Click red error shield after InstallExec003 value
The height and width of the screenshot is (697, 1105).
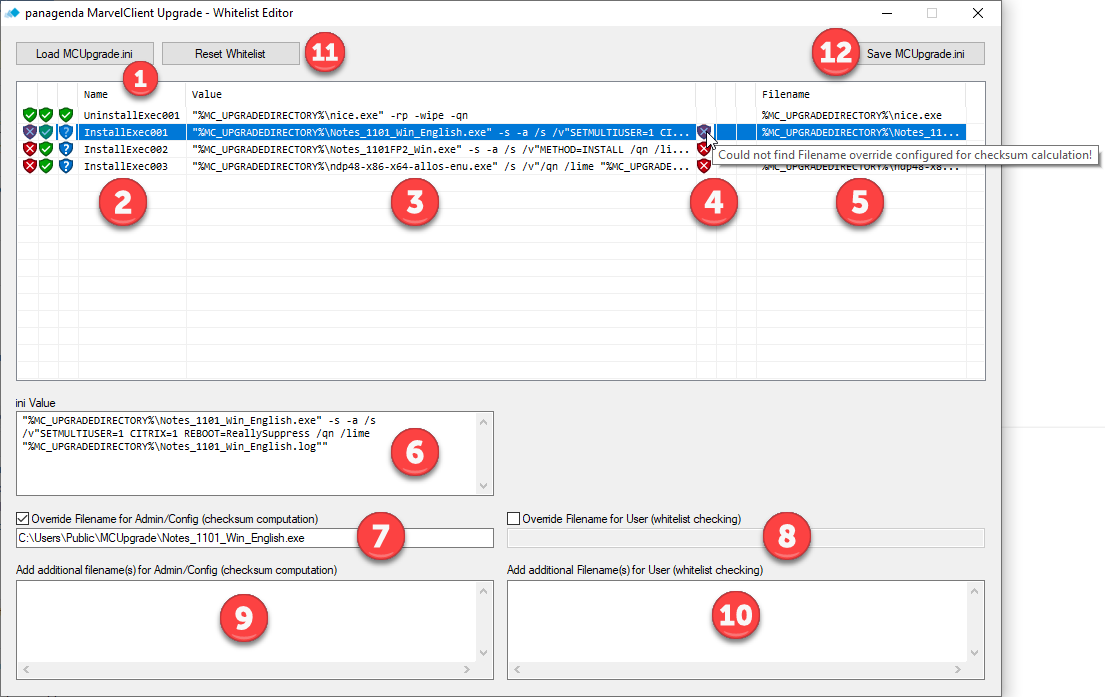click(704, 166)
